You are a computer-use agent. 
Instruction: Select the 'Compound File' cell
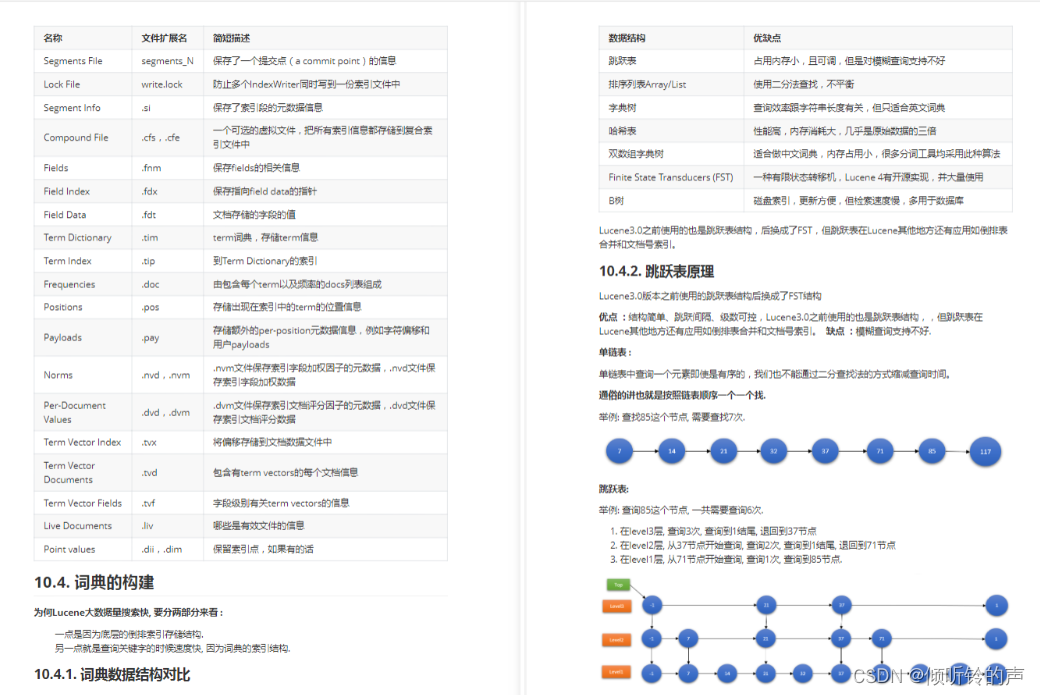[x=83, y=137]
